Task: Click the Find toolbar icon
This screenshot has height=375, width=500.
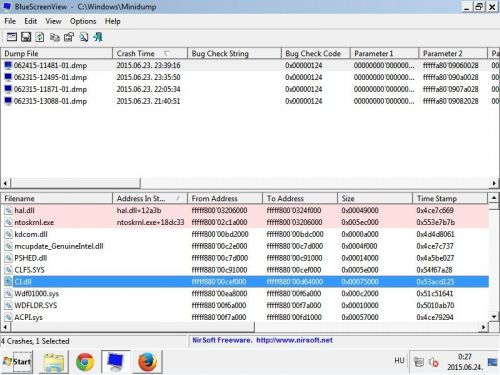Action: [x=84, y=37]
